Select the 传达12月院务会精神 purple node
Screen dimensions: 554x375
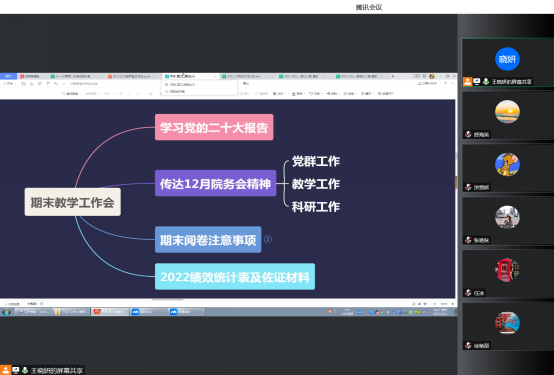[x=215, y=183]
